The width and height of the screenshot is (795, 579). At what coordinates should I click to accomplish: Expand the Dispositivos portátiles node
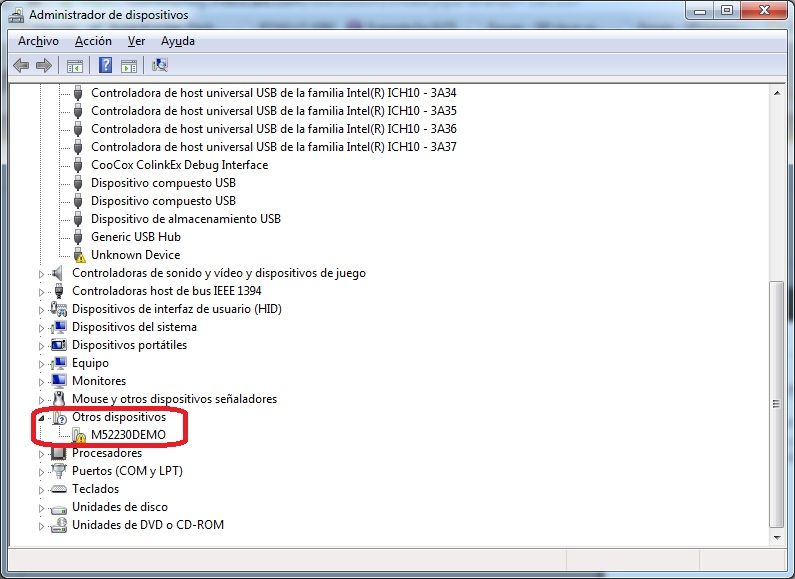42,346
